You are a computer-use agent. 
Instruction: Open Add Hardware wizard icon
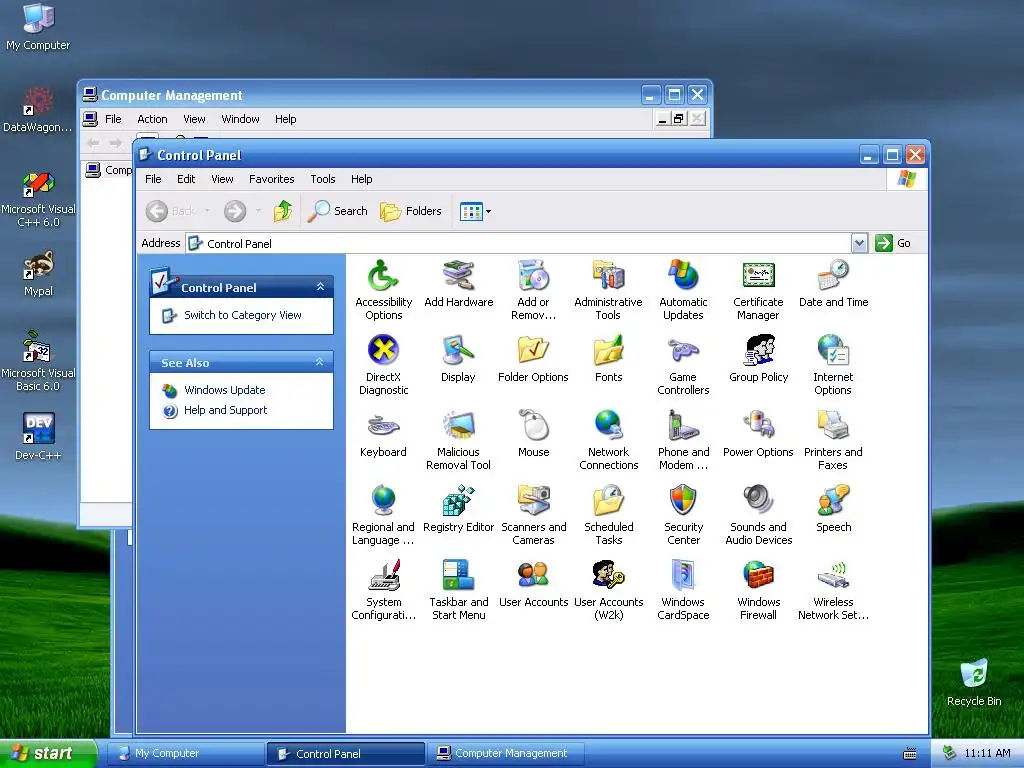[458, 283]
